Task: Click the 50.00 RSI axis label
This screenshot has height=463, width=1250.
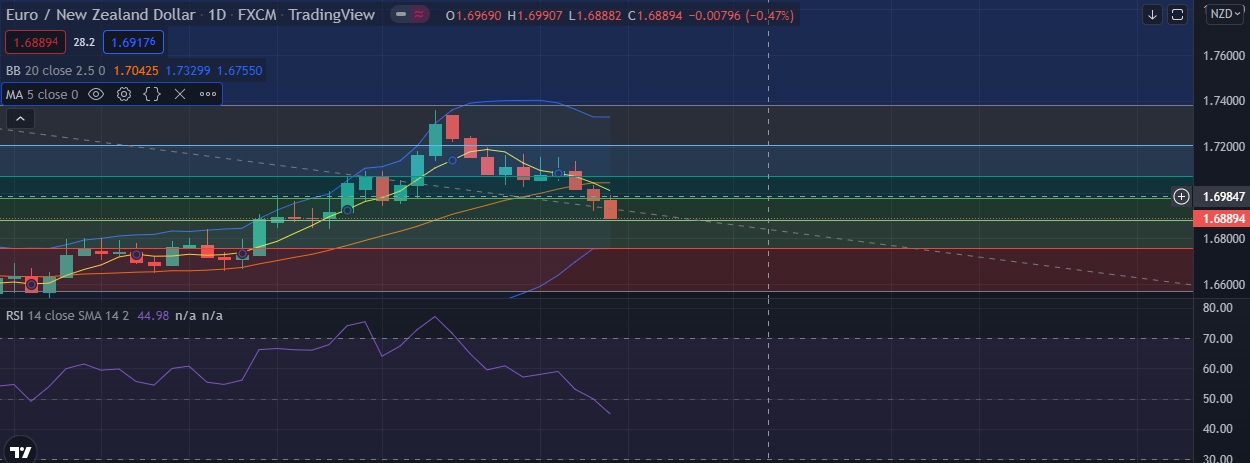Action: (x=1217, y=399)
